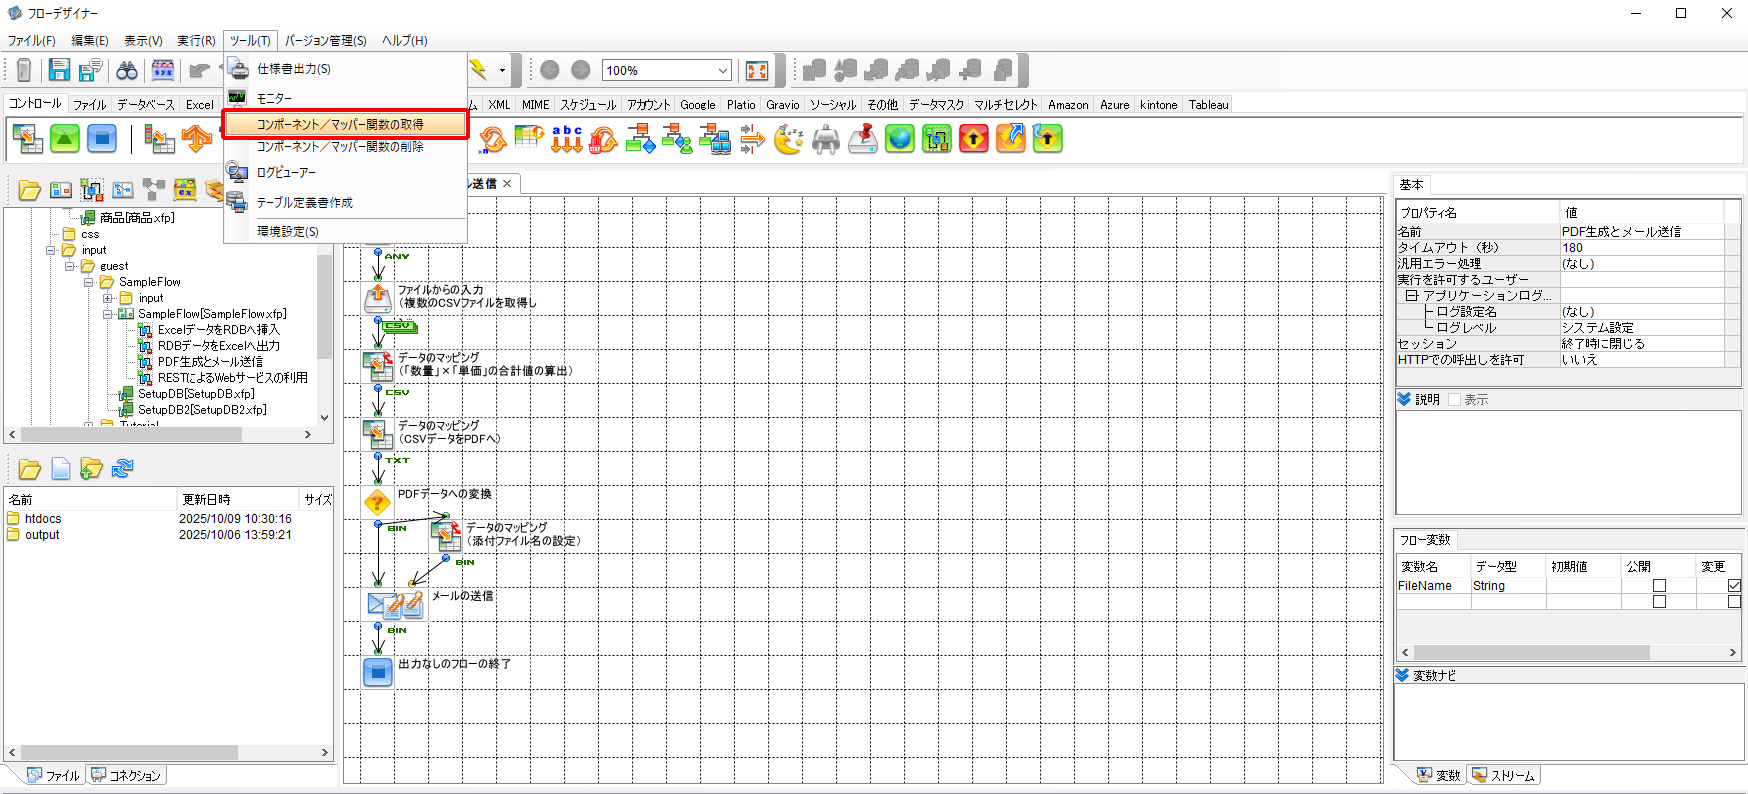Click the mail send node on canvas
The width and height of the screenshot is (1748, 794).
[377, 603]
